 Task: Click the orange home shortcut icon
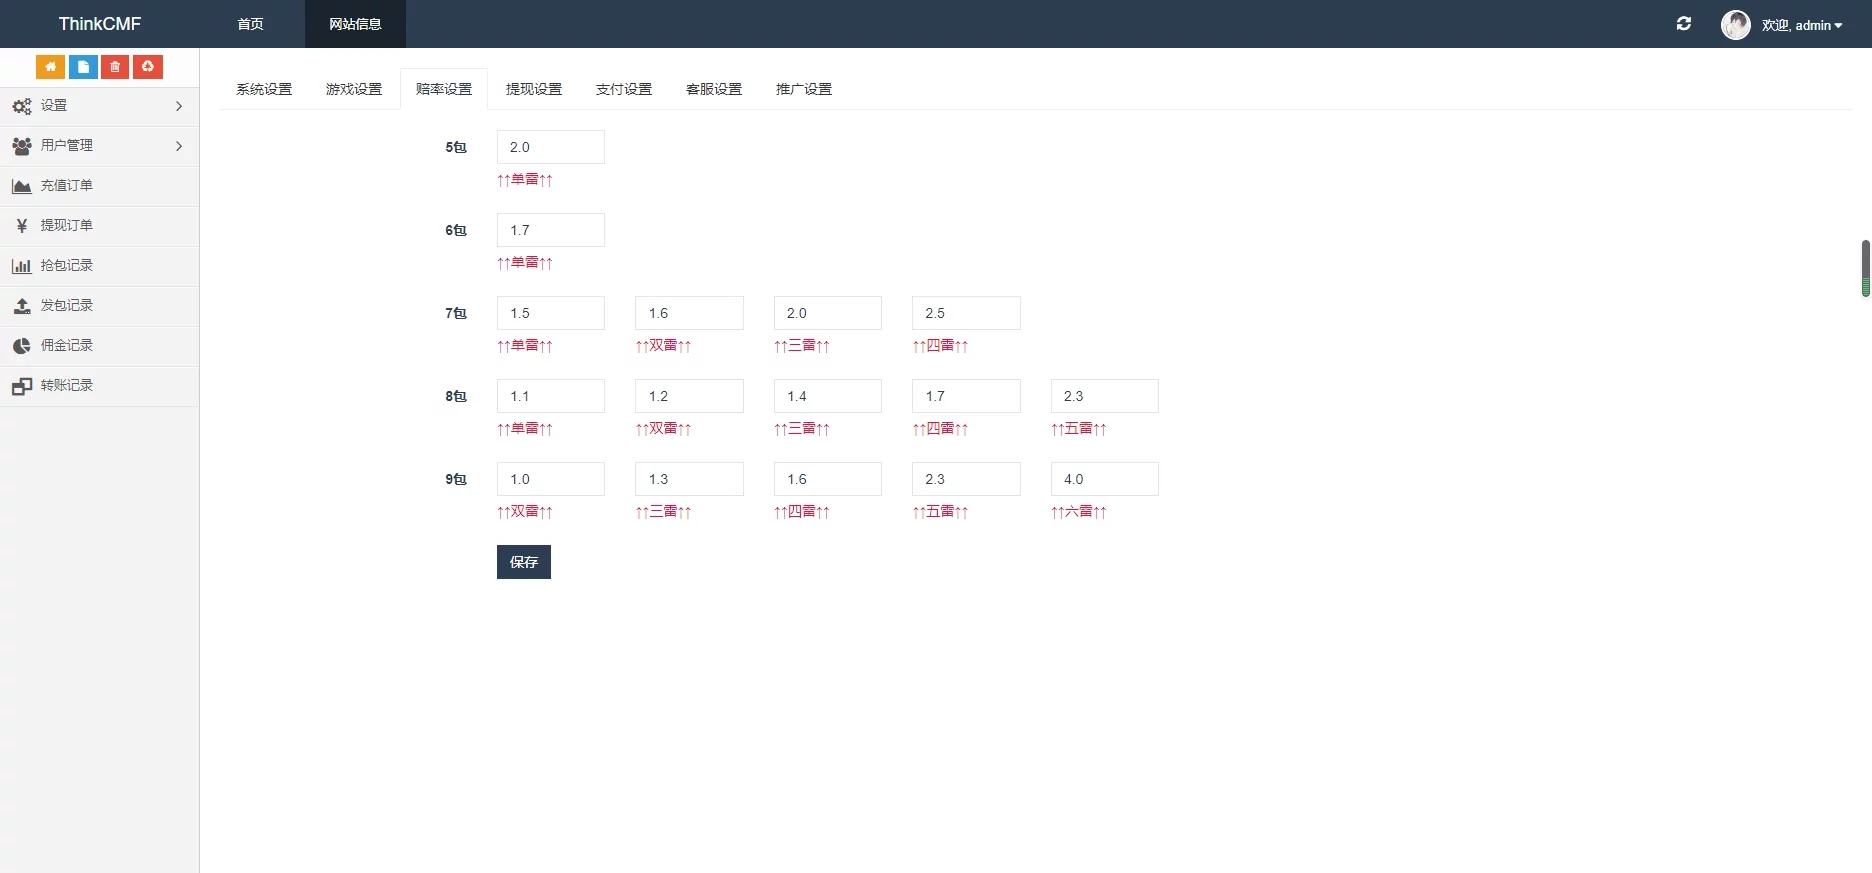click(50, 67)
